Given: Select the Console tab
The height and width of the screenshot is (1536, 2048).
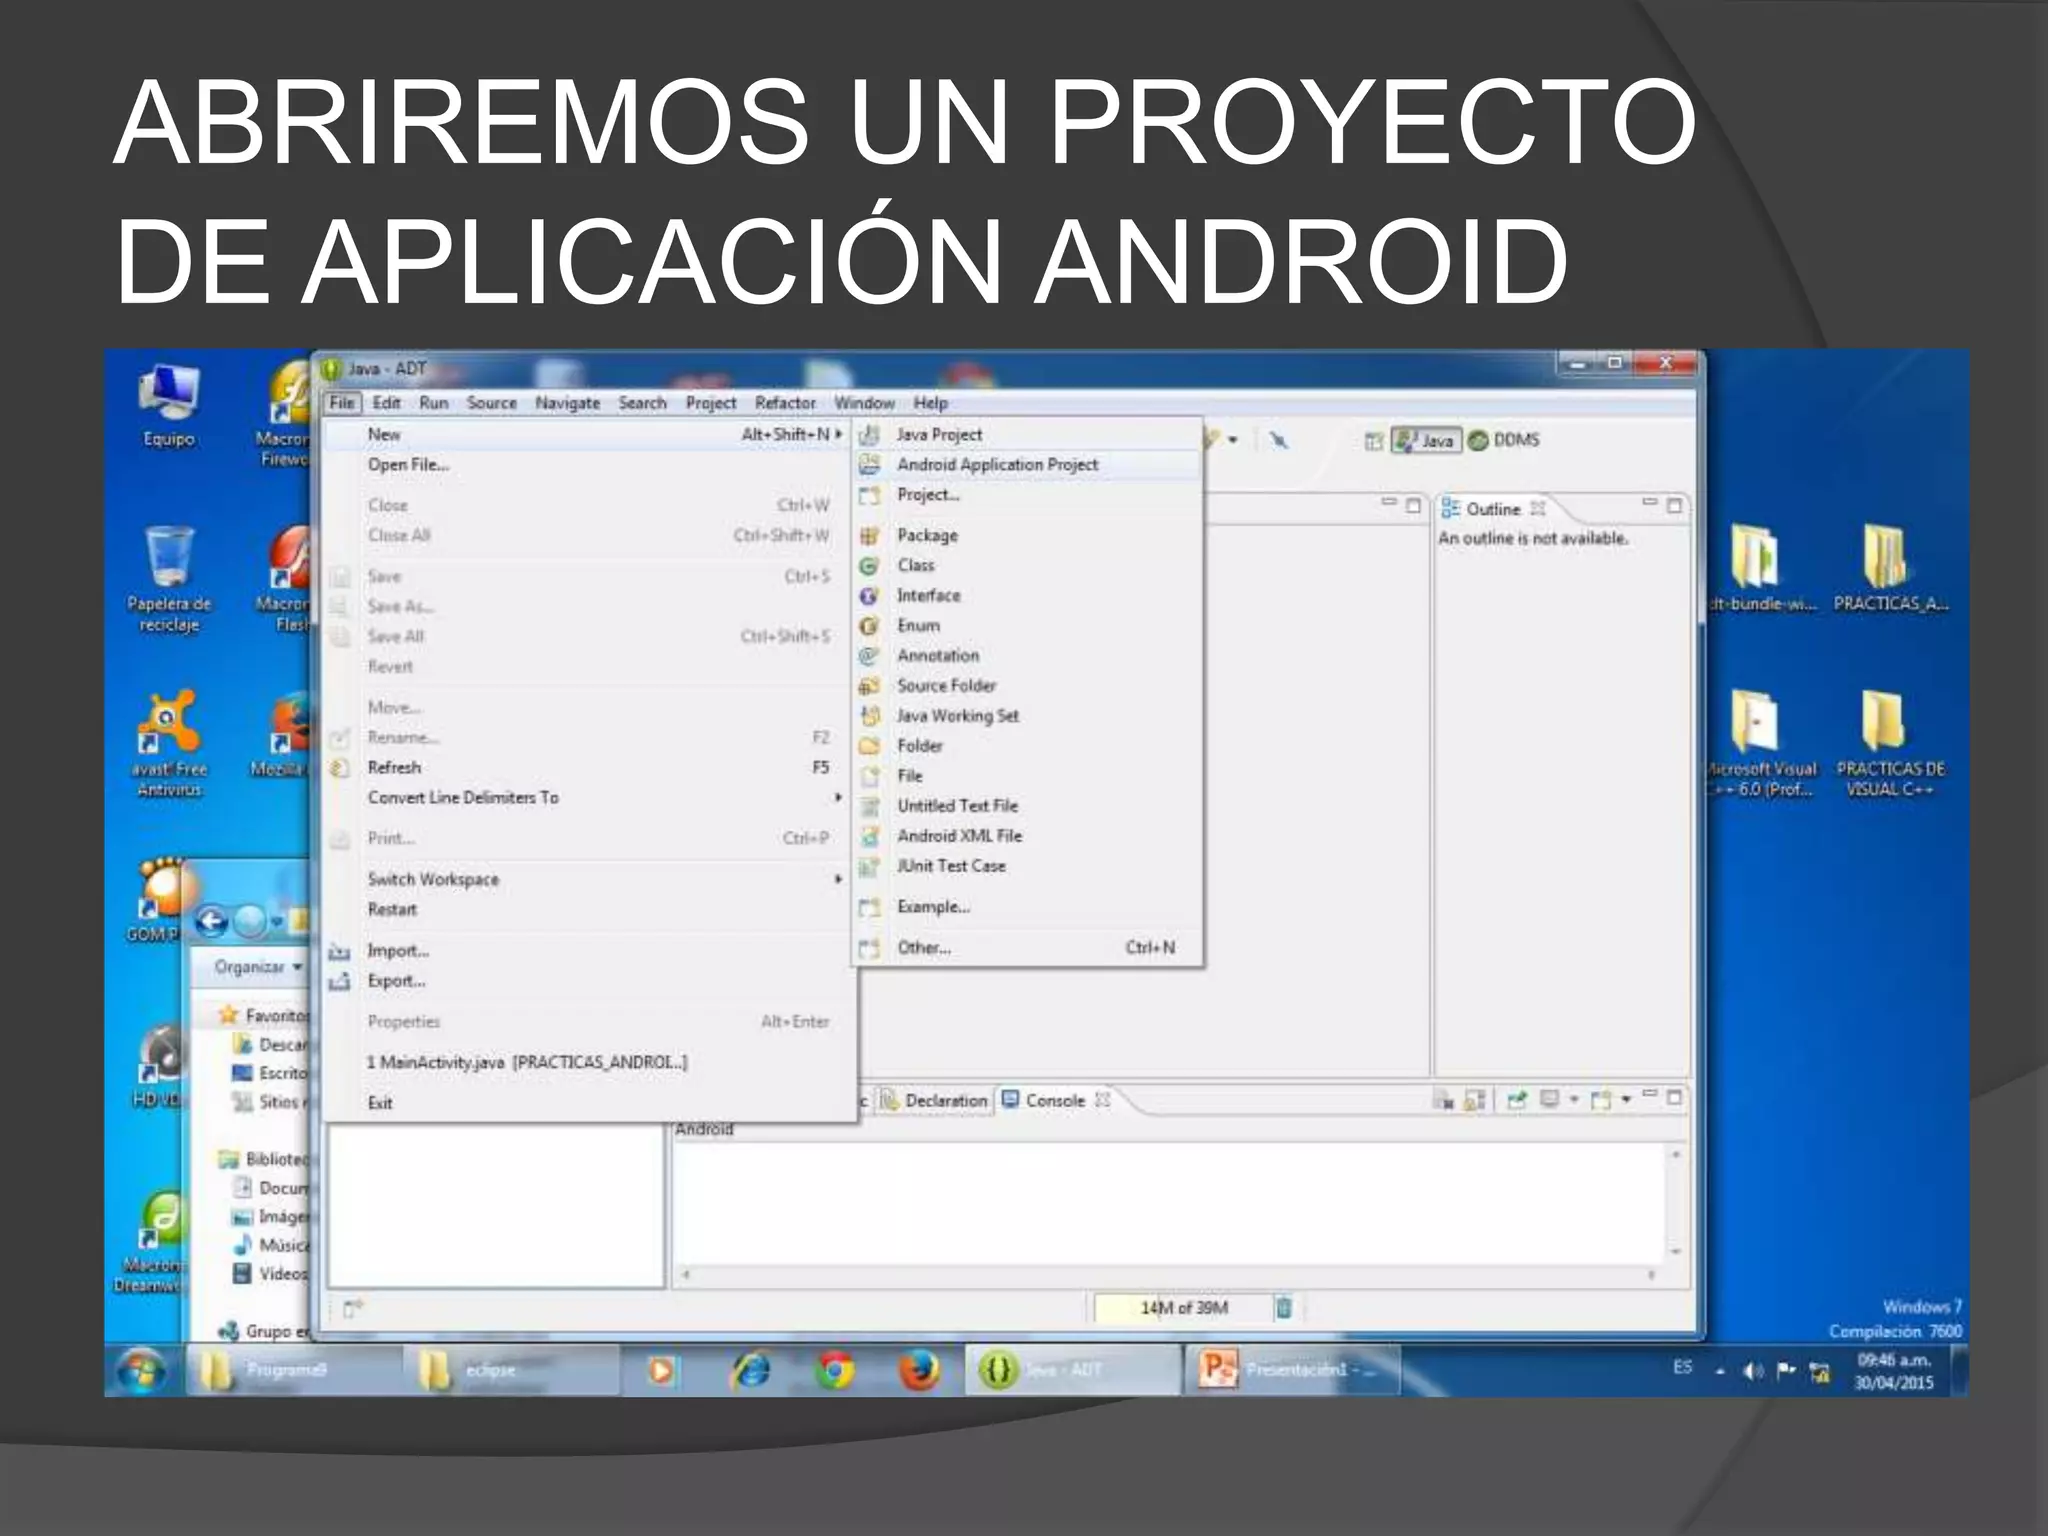Looking at the screenshot, I should coord(1056,1100).
